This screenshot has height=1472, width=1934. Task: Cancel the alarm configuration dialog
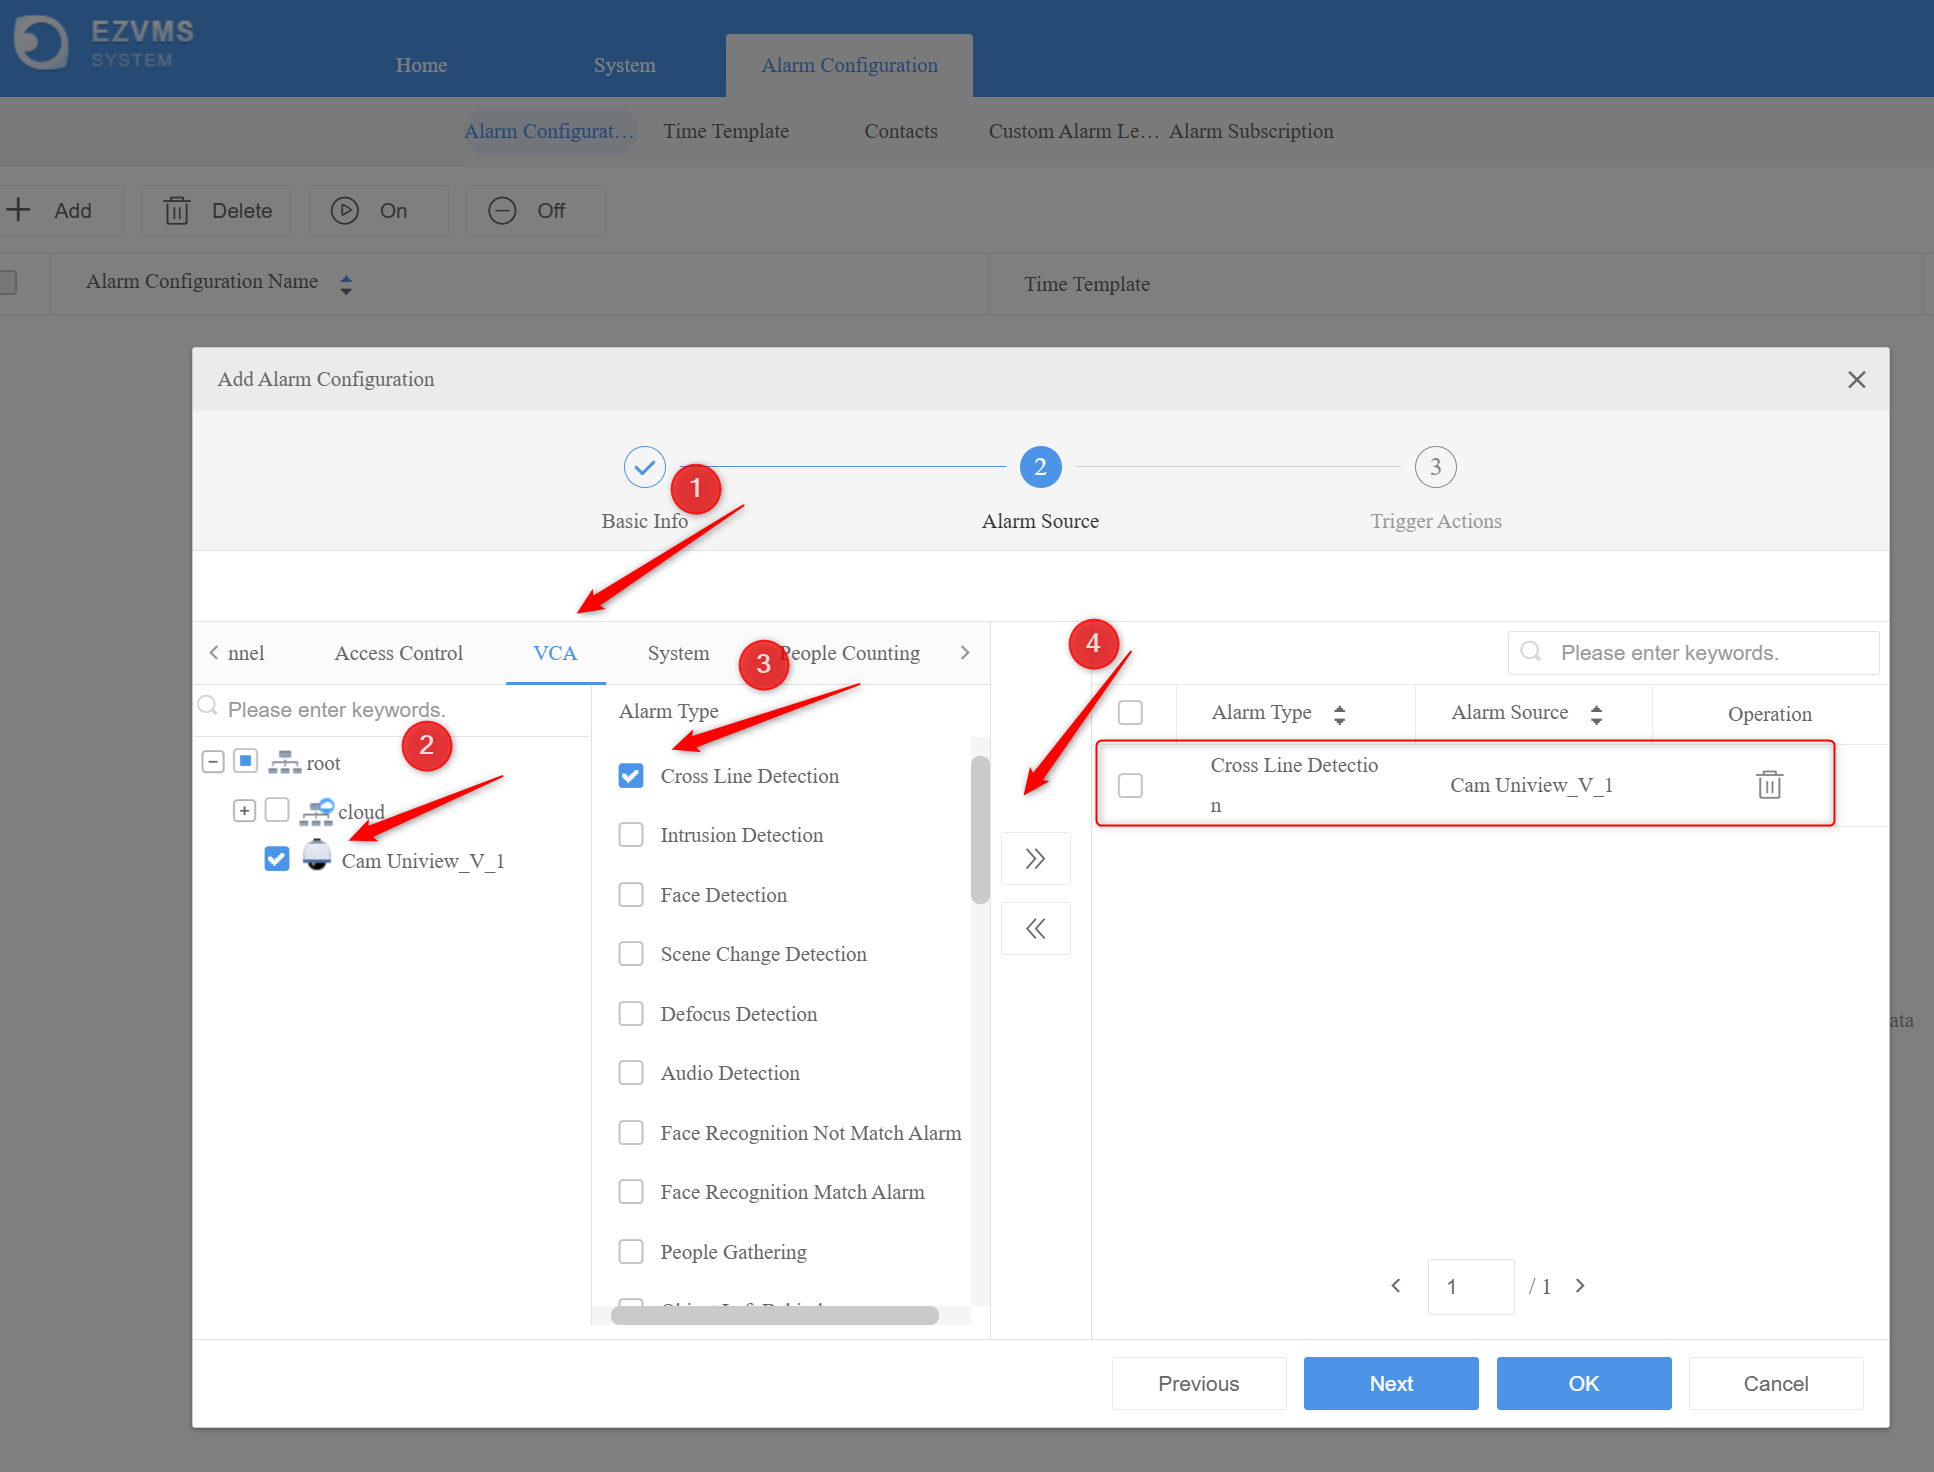click(1776, 1384)
